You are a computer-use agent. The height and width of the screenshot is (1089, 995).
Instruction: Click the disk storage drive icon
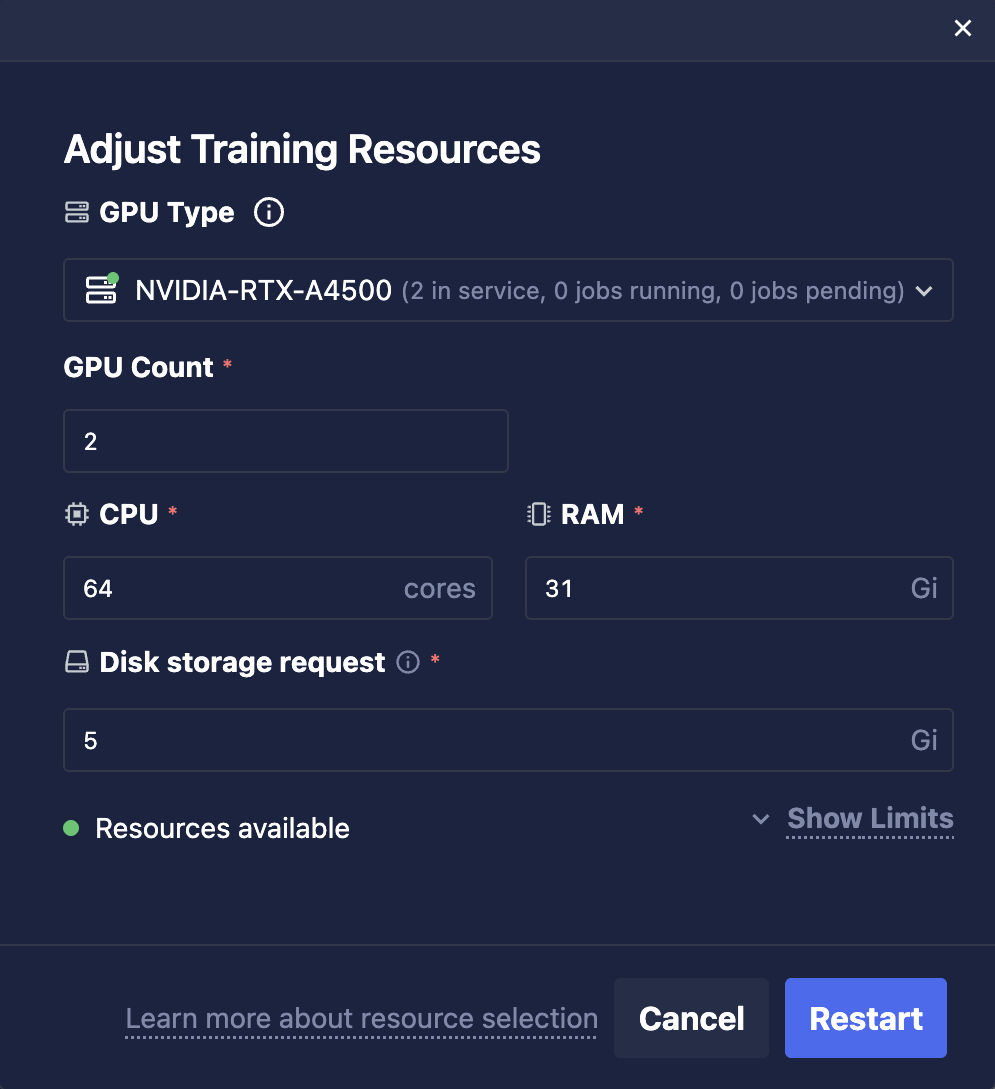tap(77, 662)
